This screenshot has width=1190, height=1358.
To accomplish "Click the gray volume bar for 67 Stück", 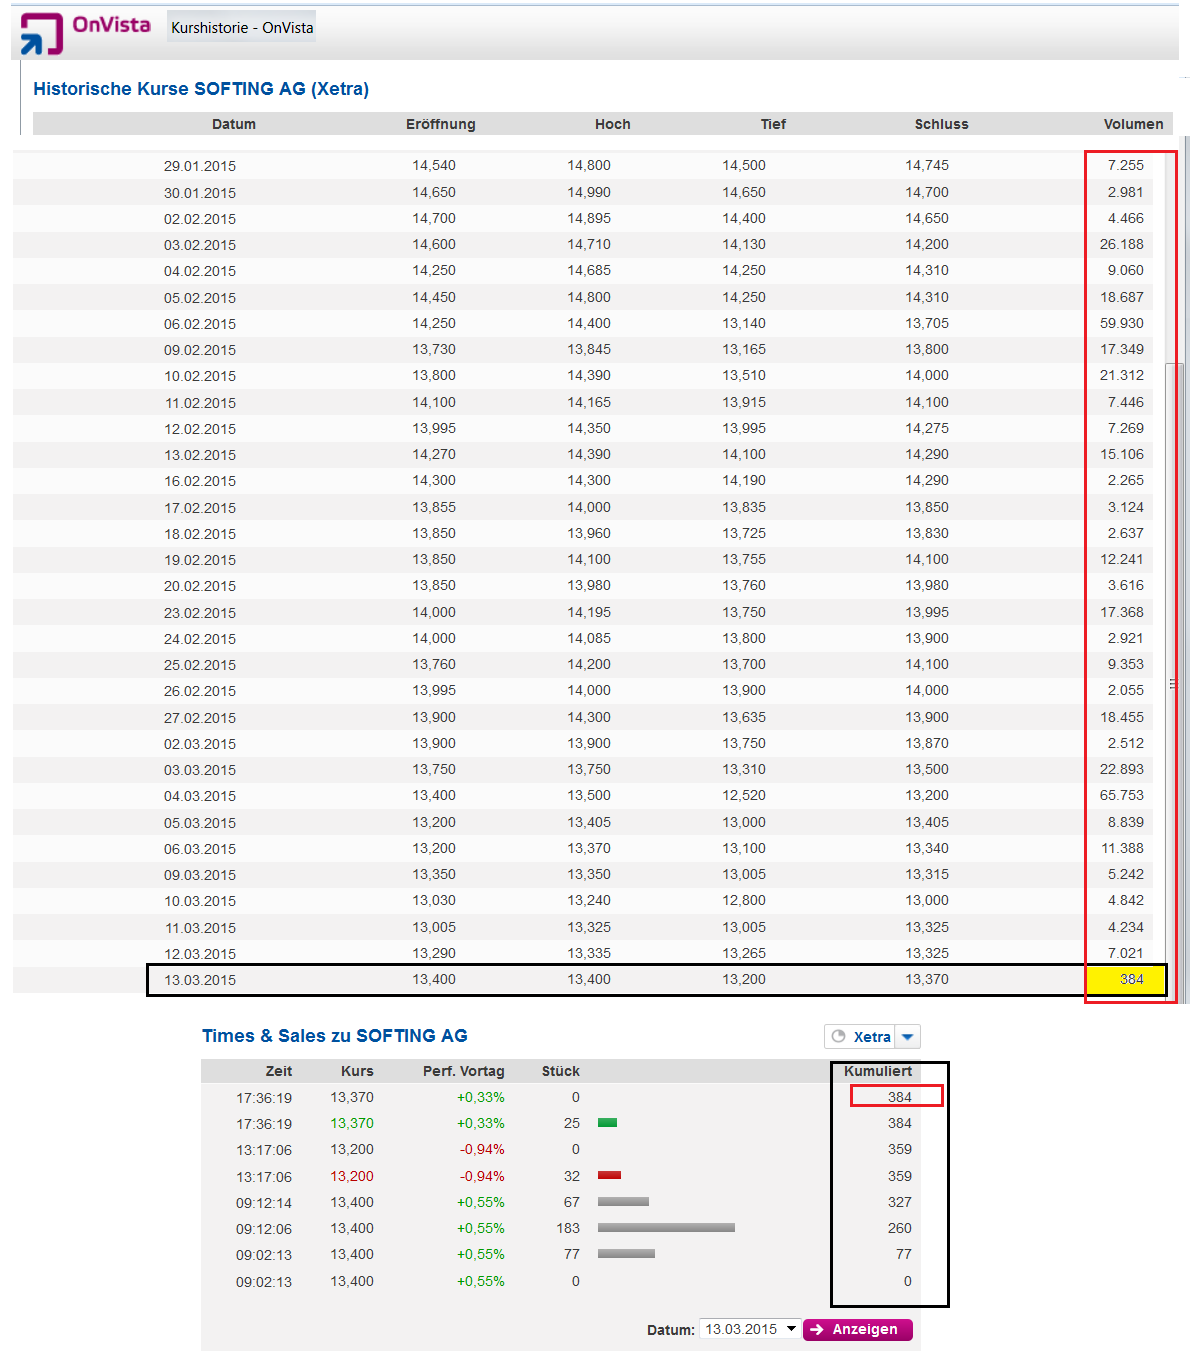I will coord(623,1201).
